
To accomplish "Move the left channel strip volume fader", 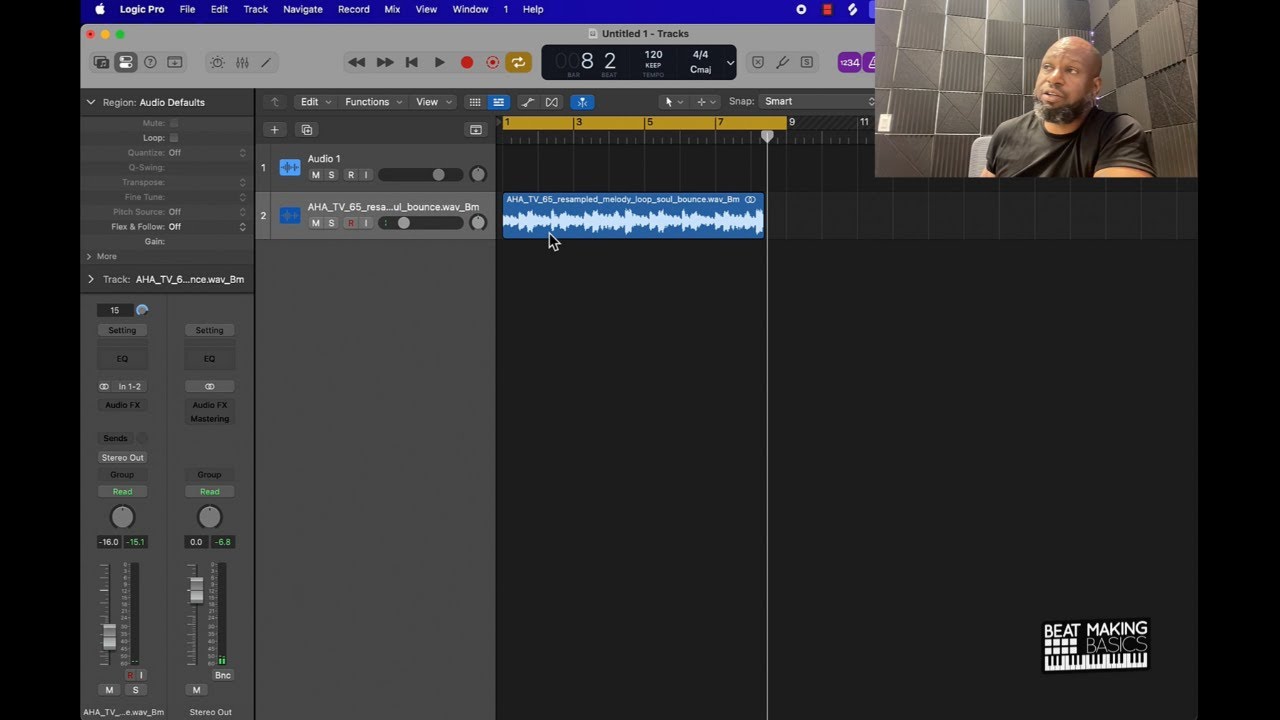I will coord(109,636).
